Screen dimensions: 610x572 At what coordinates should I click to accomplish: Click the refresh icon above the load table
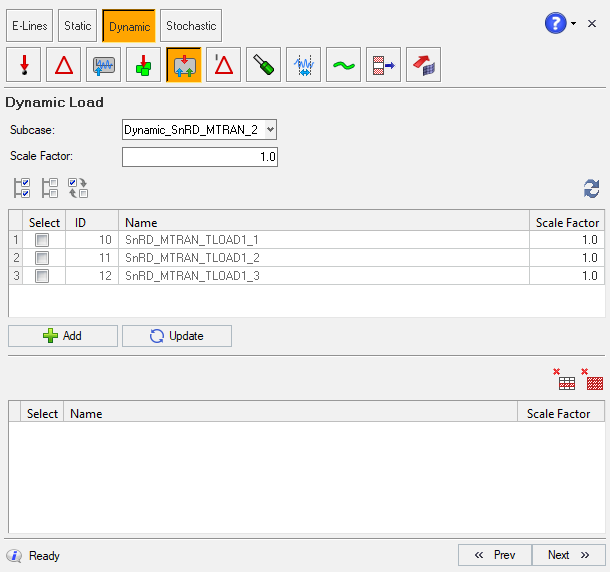(x=592, y=188)
